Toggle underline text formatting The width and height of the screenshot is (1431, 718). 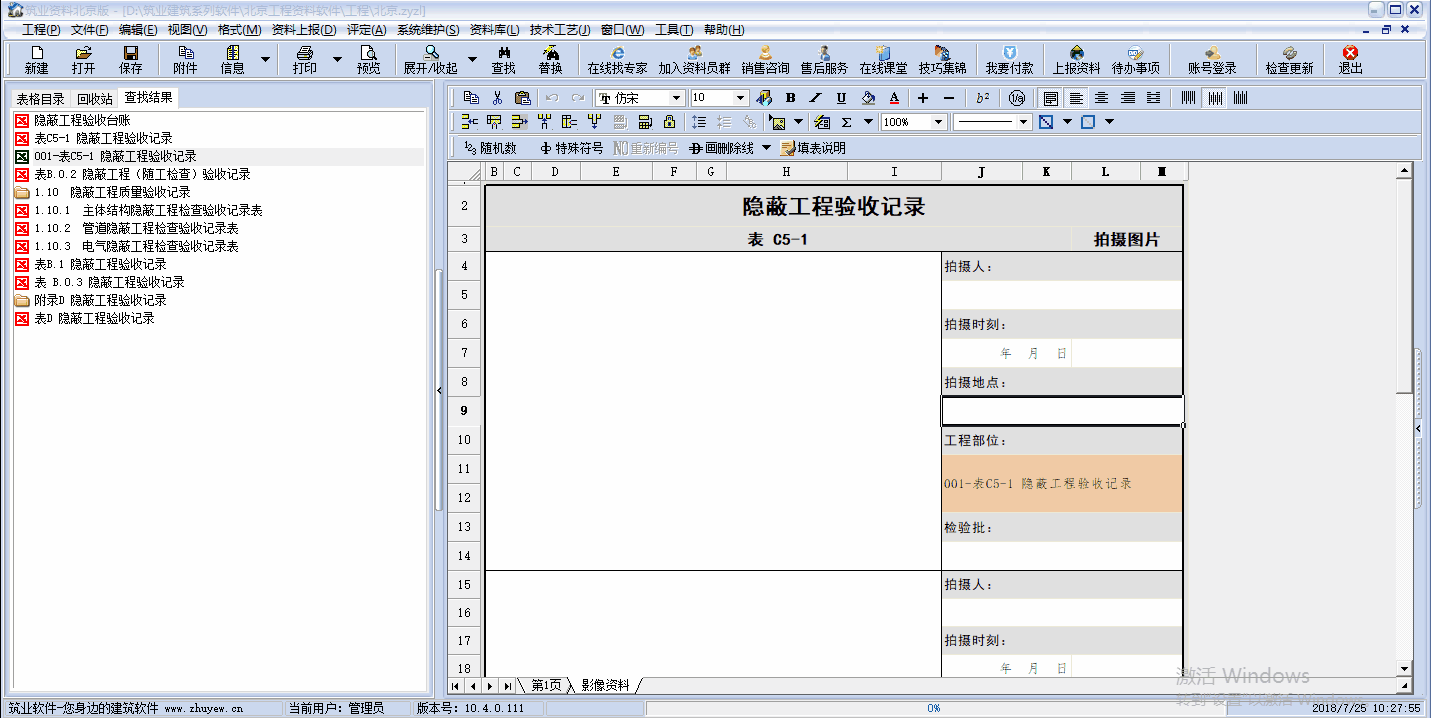[x=841, y=98]
